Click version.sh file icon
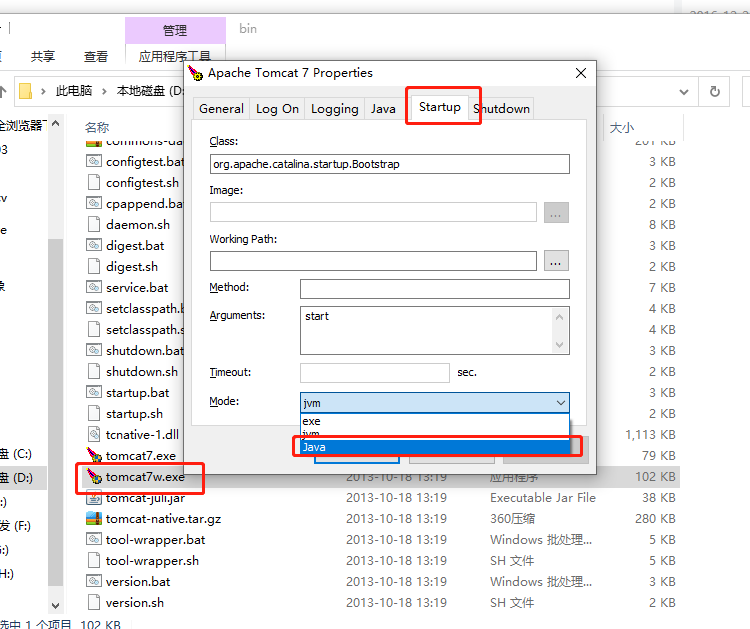This screenshot has width=750, height=629. pyautogui.click(x=94, y=602)
